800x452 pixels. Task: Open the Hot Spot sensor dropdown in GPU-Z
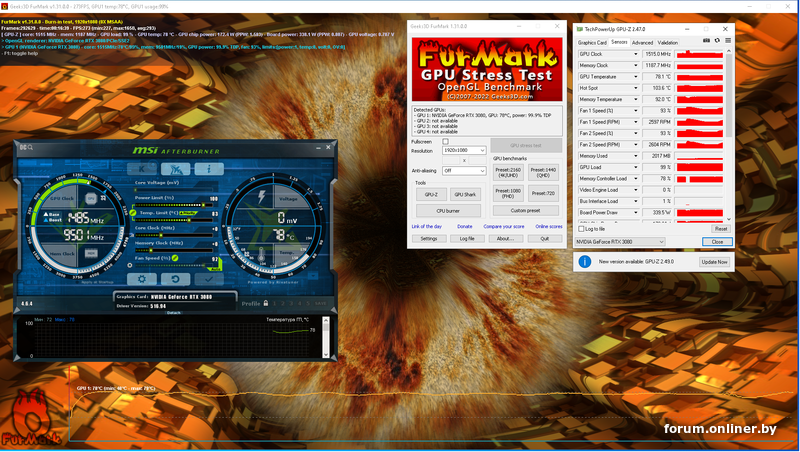pyautogui.click(x=636, y=88)
